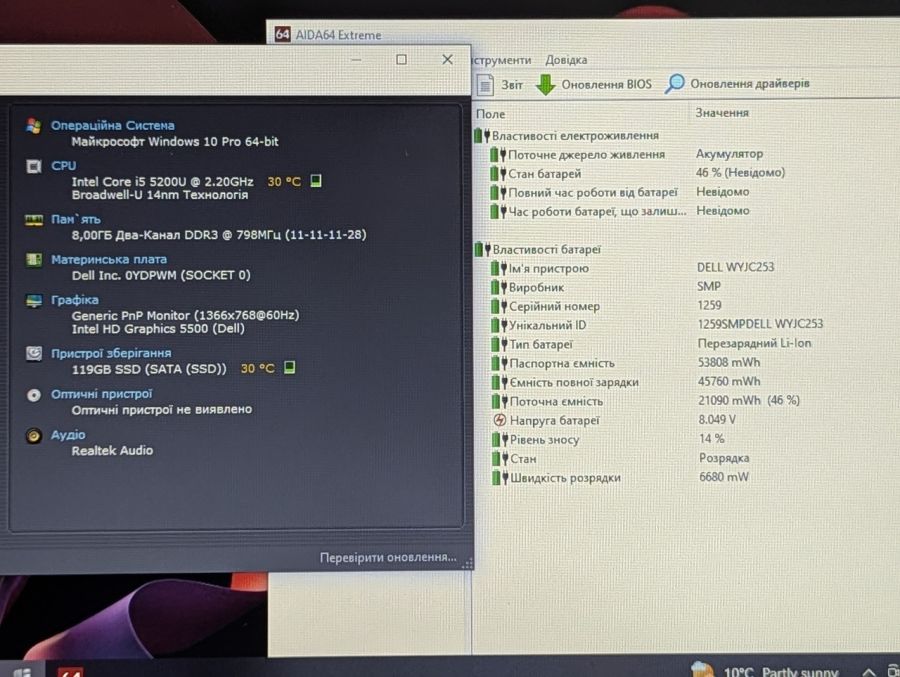Open the weather widget in taskbar

pyautogui.click(x=765, y=671)
